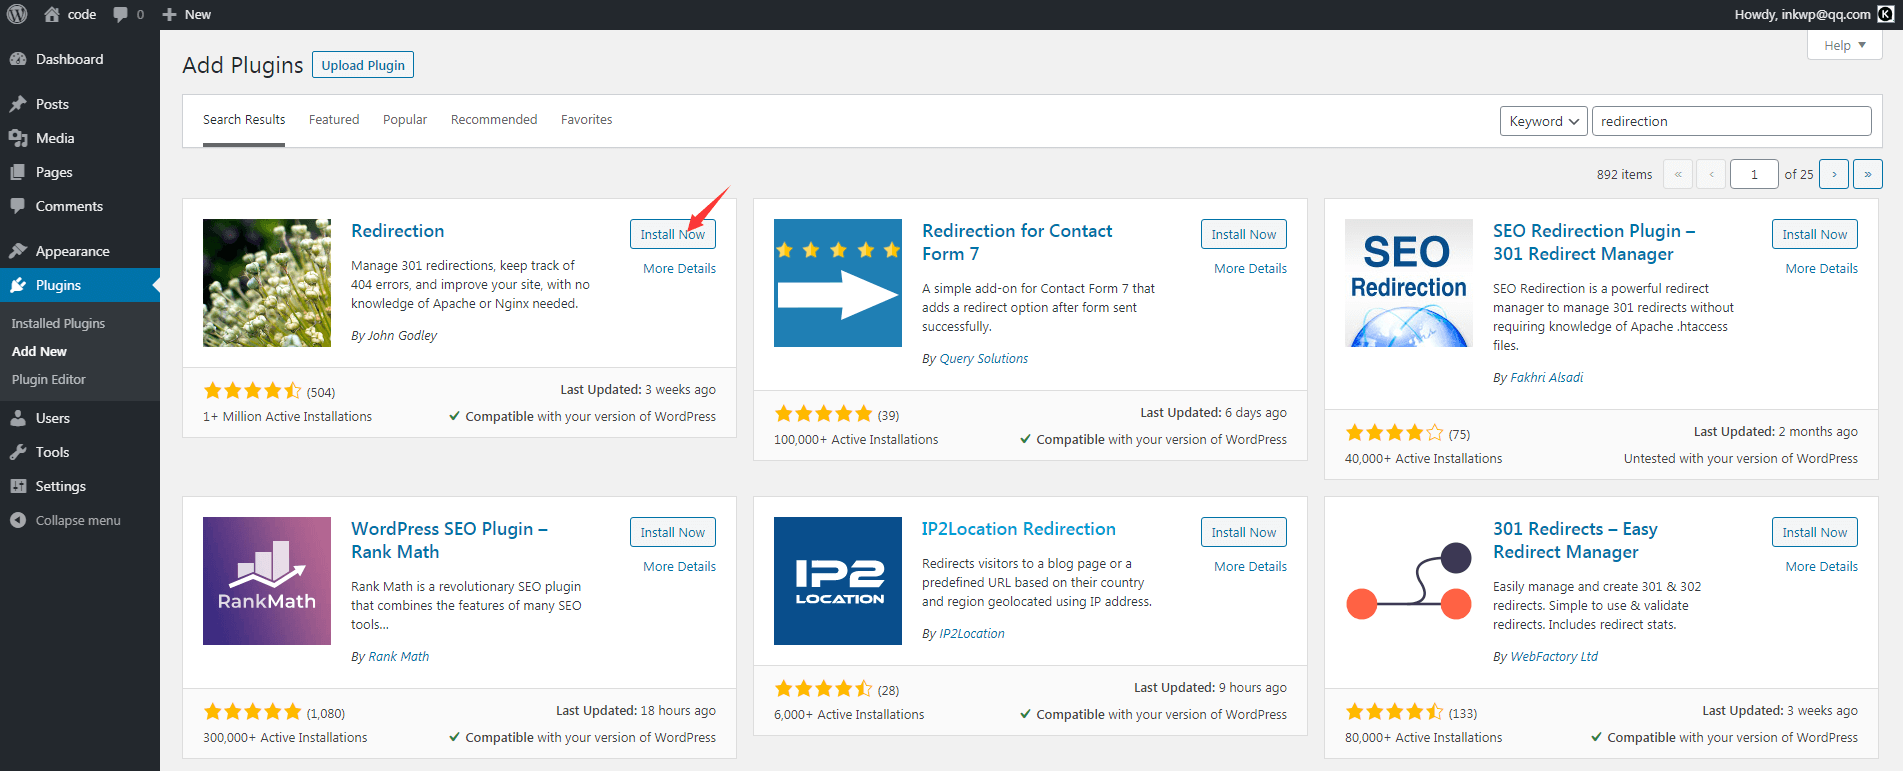Image resolution: width=1903 pixels, height=771 pixels.
Task: Select the Add New submenu item
Action: click(x=39, y=351)
